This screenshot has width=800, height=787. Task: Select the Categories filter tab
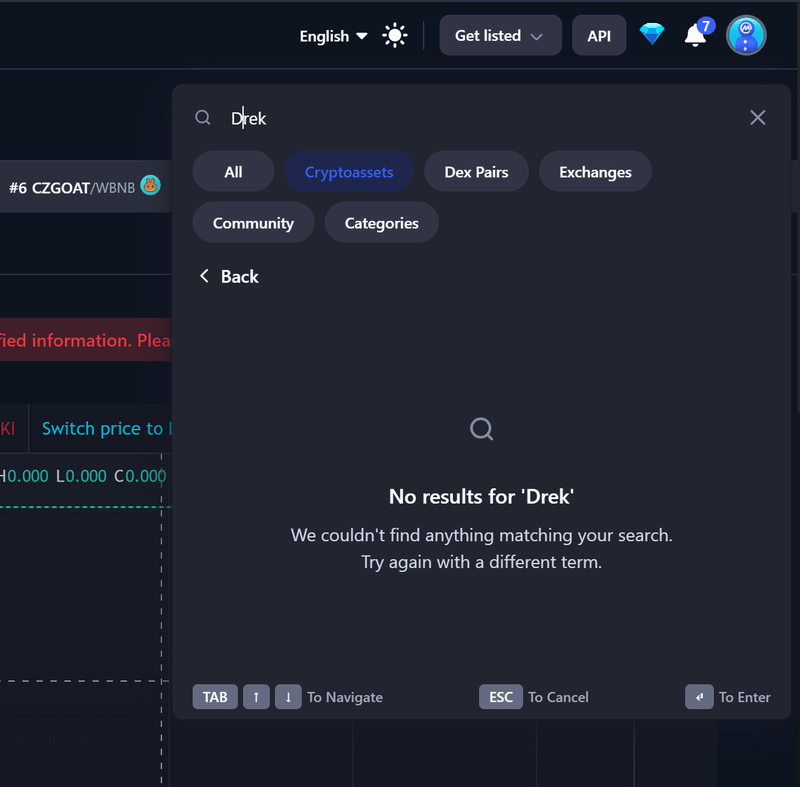(x=381, y=222)
